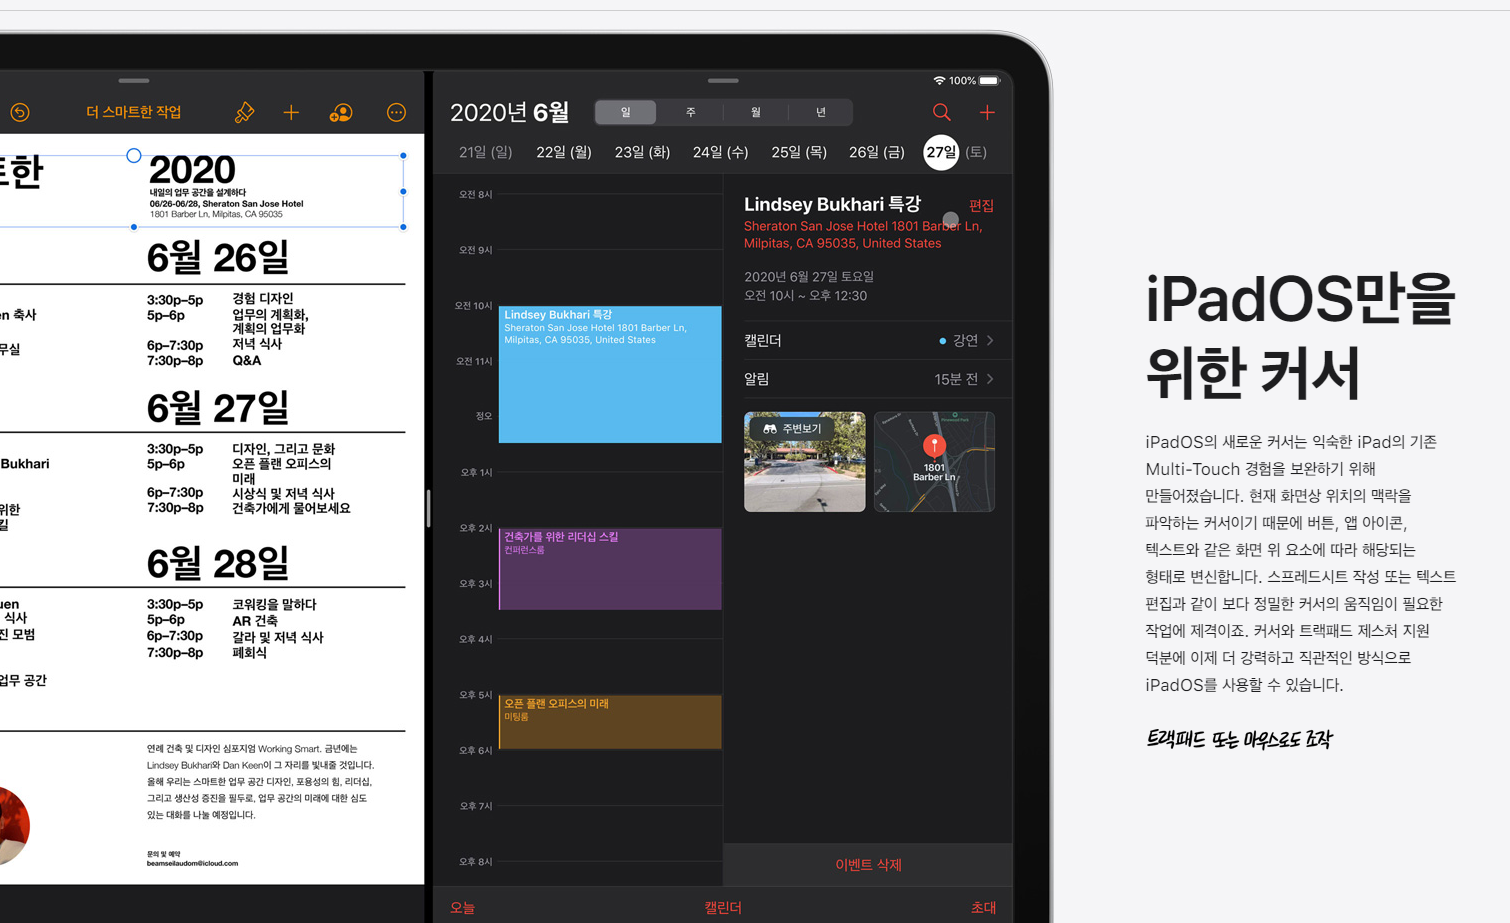Viewport: 1510px width, 923px height.
Task: Tap the beamseilaudom@icloud.com email text
Action: click(x=192, y=863)
